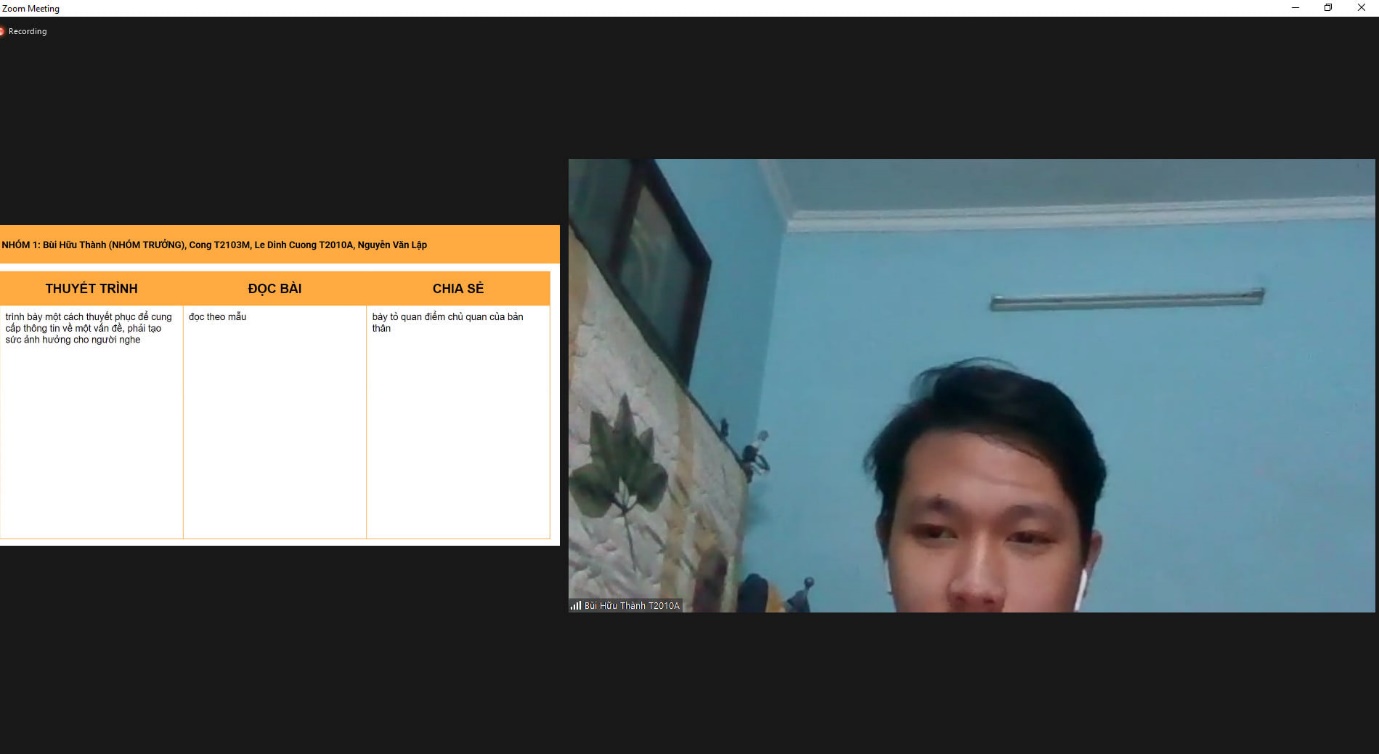Click 'Nguyễn Văn Lập' in group header
Image resolution: width=1379 pixels, height=754 pixels.
coord(393,245)
